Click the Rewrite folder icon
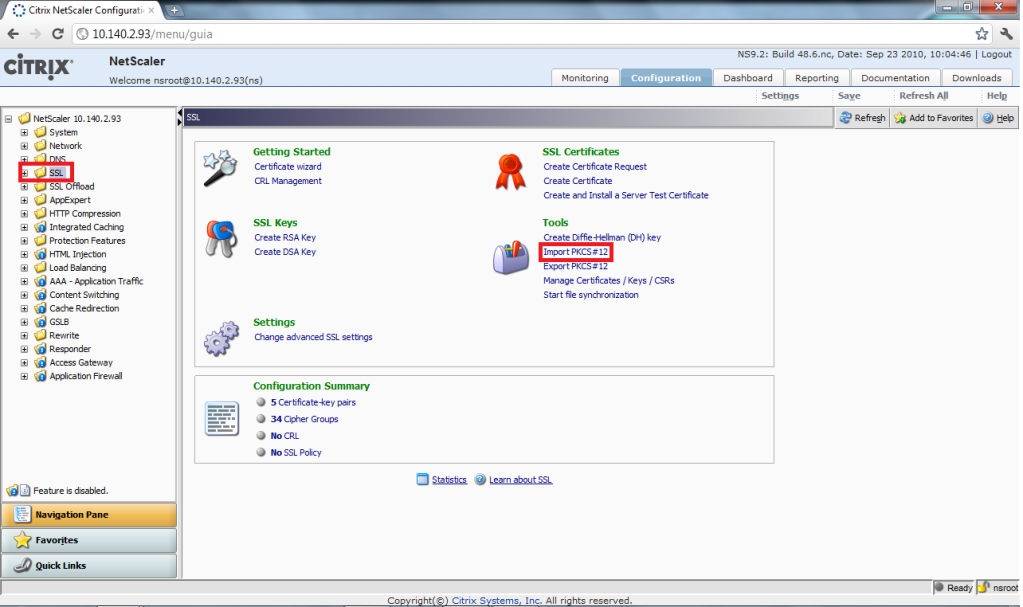 click(x=40, y=335)
